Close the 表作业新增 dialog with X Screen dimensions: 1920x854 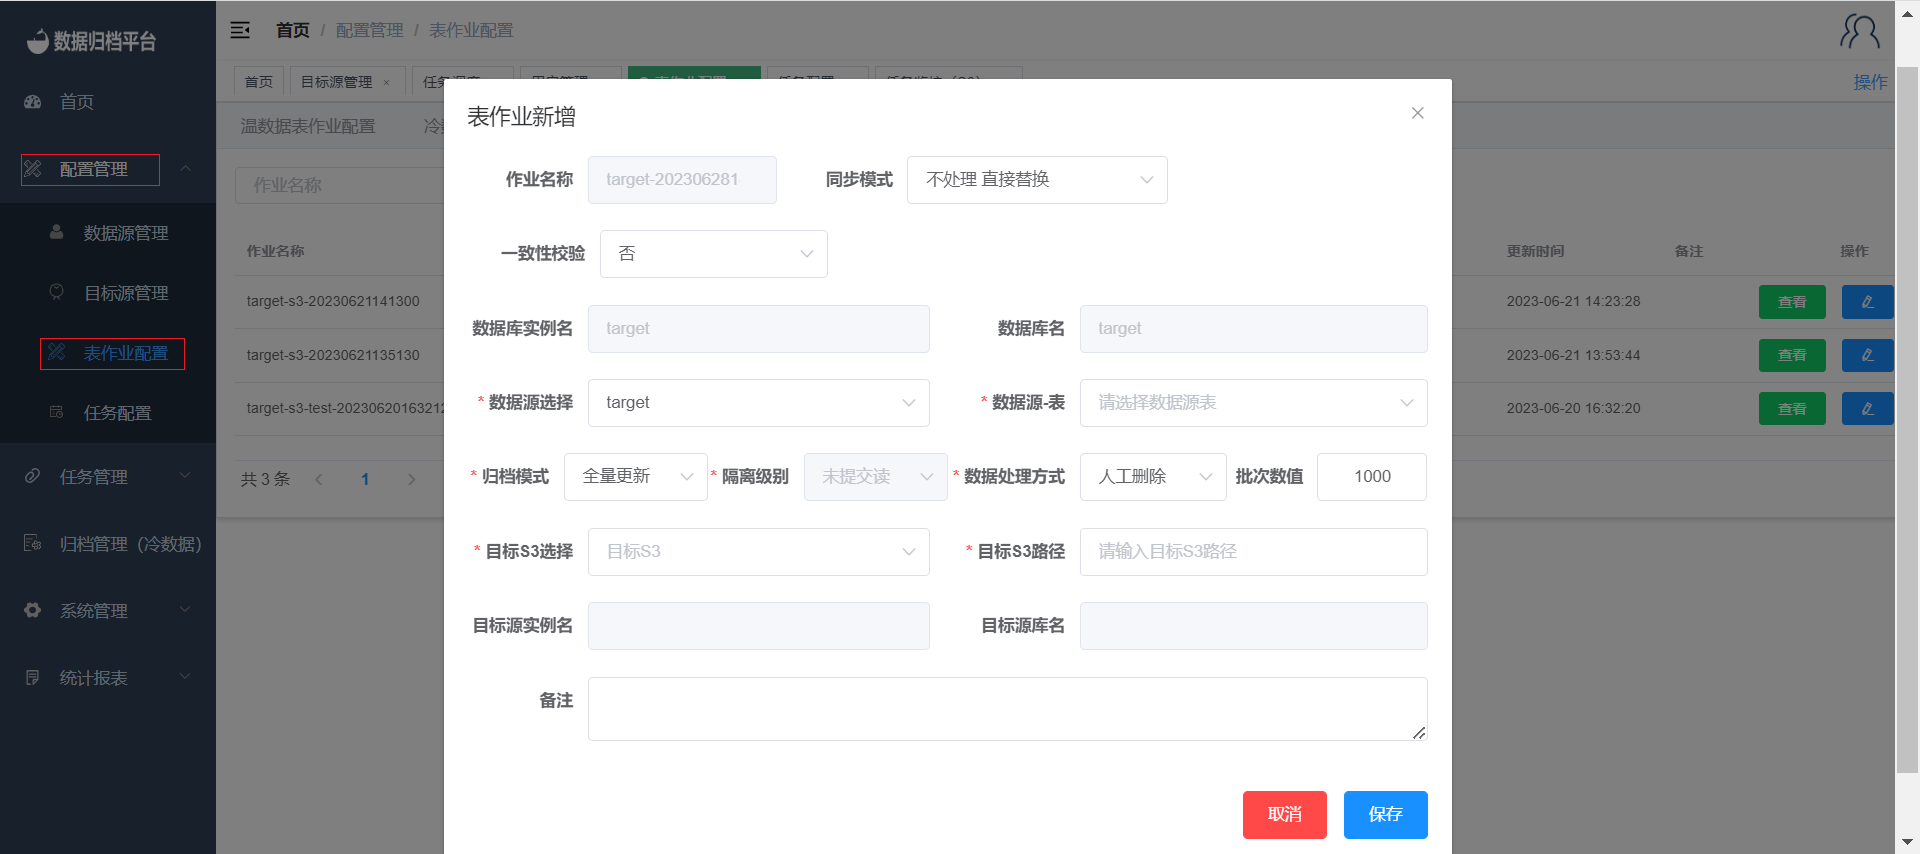point(1417,113)
